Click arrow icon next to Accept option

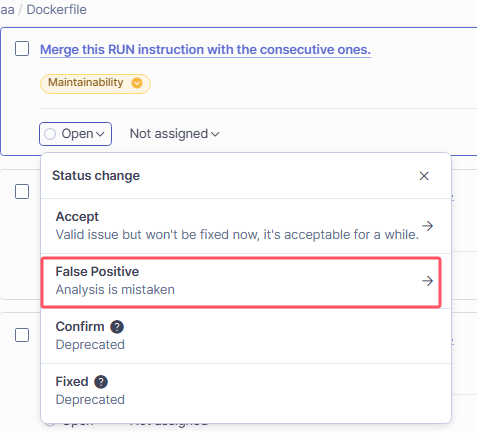(427, 226)
